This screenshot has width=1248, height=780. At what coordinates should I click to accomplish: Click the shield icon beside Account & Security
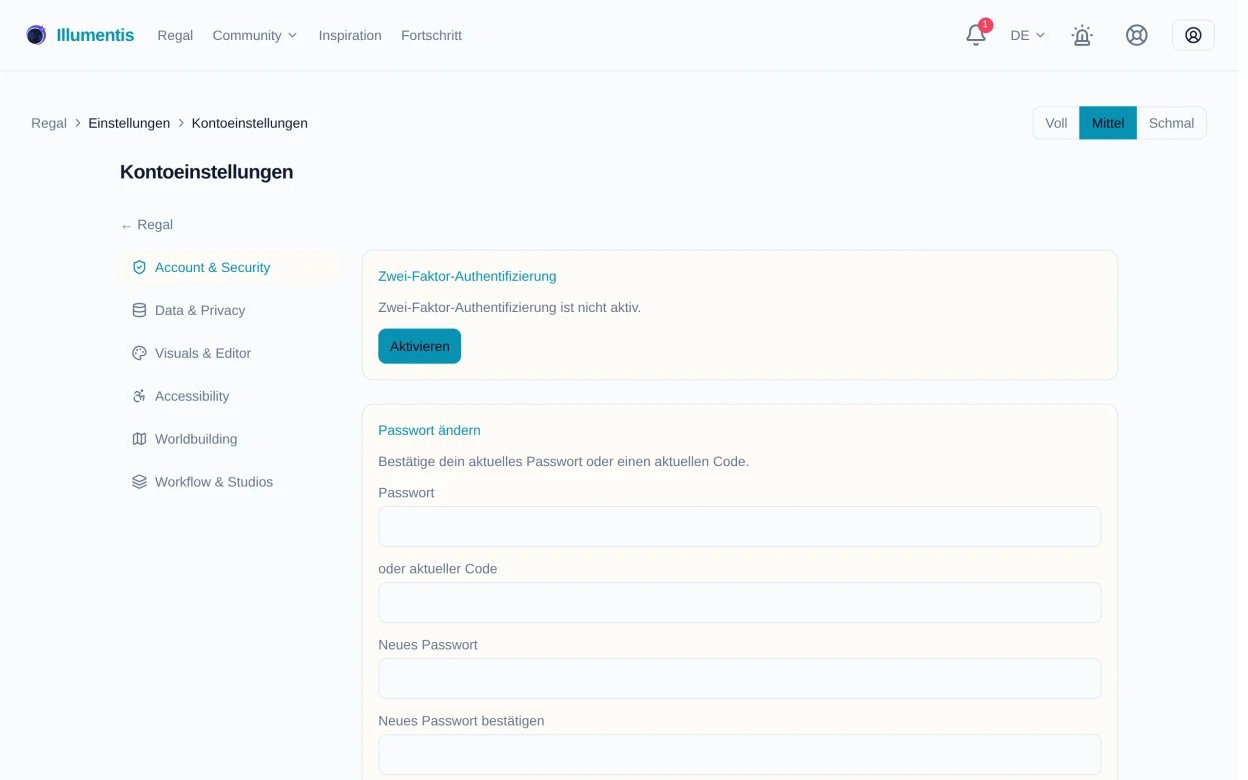pos(139,267)
